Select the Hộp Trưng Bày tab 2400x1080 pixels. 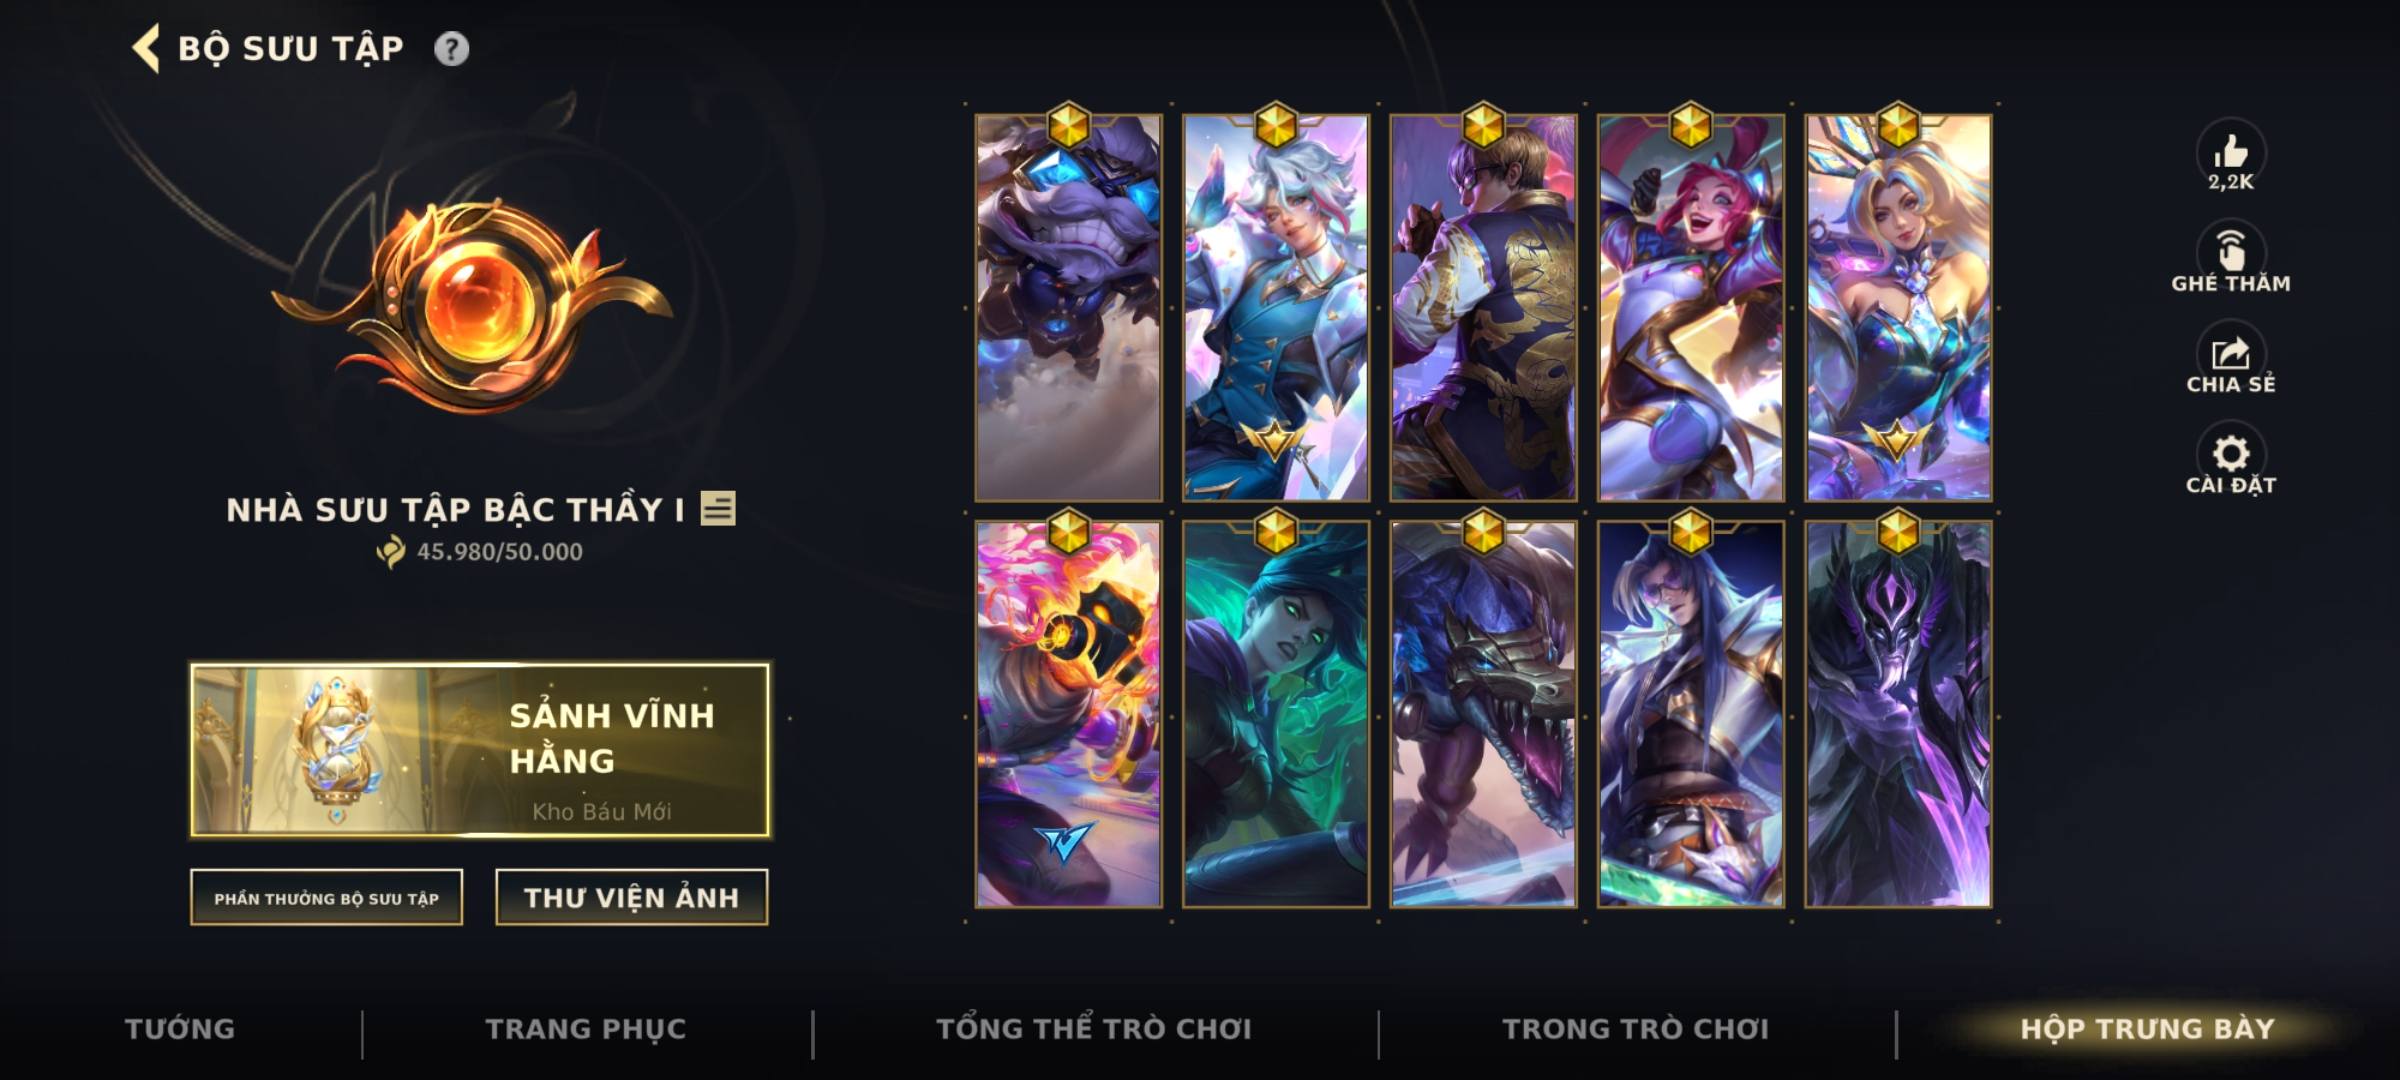(2147, 1028)
